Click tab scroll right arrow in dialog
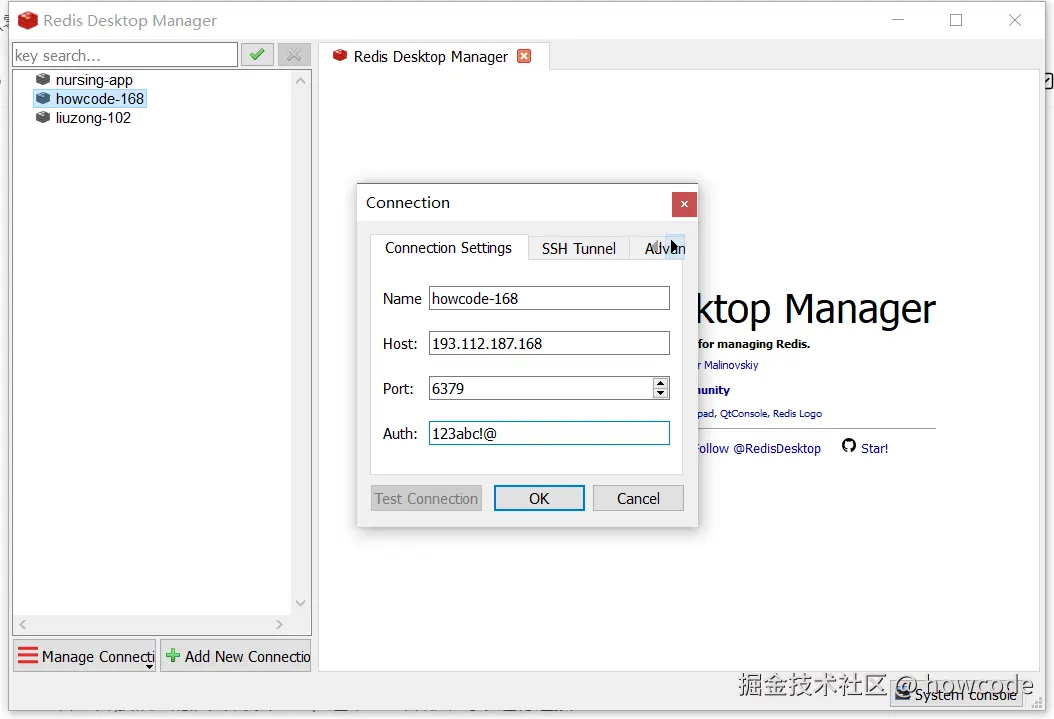 coord(676,247)
